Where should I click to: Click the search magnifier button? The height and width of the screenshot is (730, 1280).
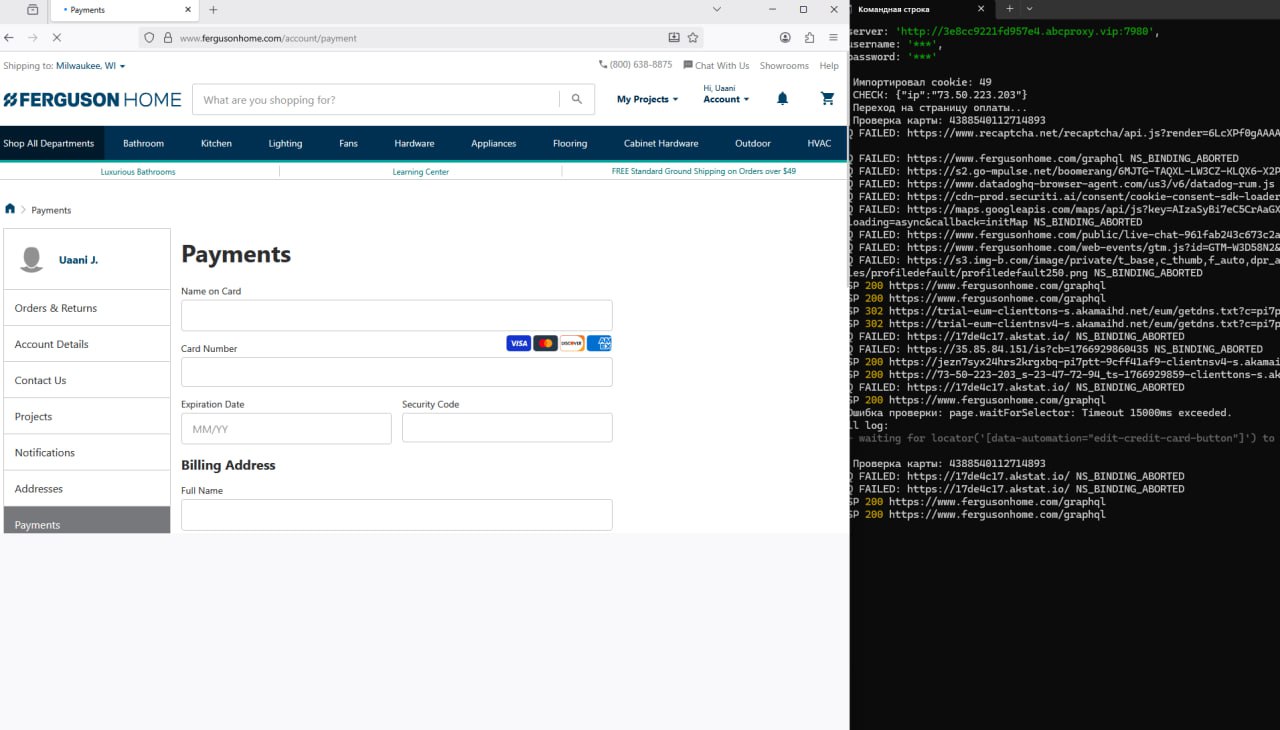[x=577, y=100]
